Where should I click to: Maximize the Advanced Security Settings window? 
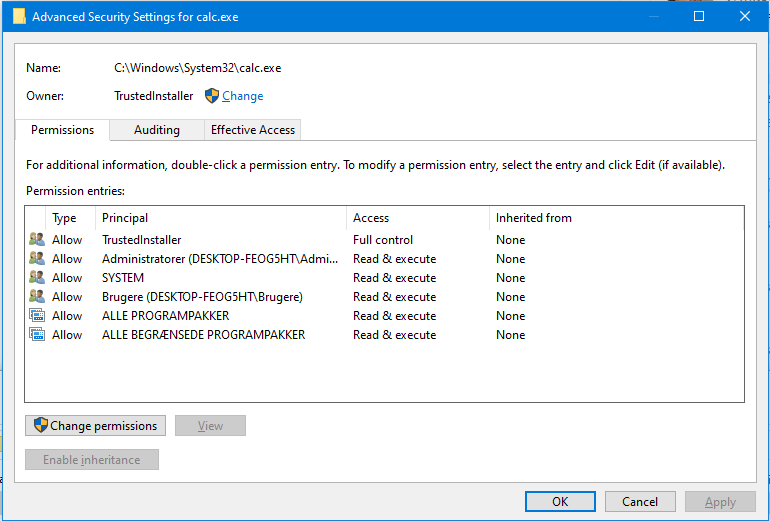click(x=699, y=16)
